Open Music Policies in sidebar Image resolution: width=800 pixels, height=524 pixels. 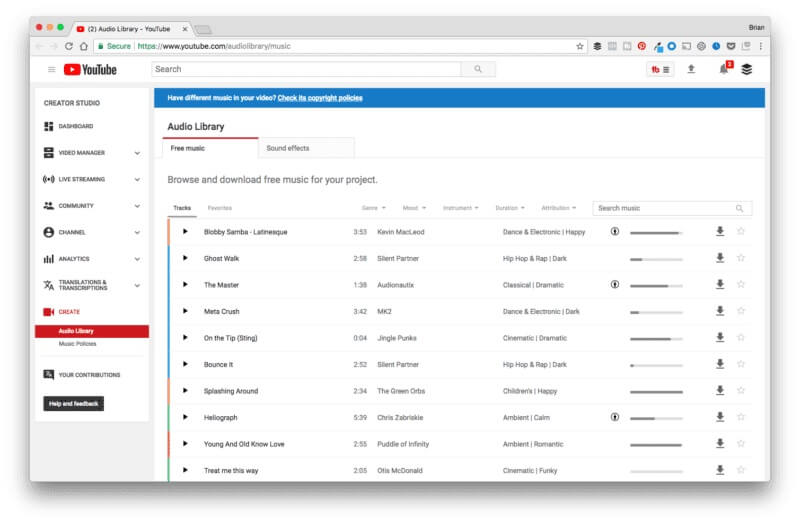pyautogui.click(x=77, y=344)
